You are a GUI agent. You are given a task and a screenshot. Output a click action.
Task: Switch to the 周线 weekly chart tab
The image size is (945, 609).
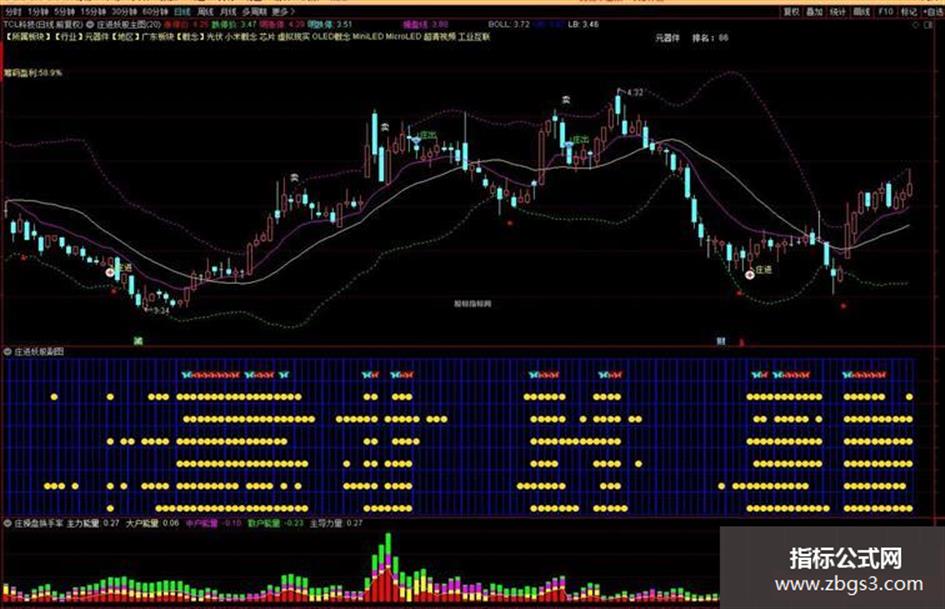(206, 12)
